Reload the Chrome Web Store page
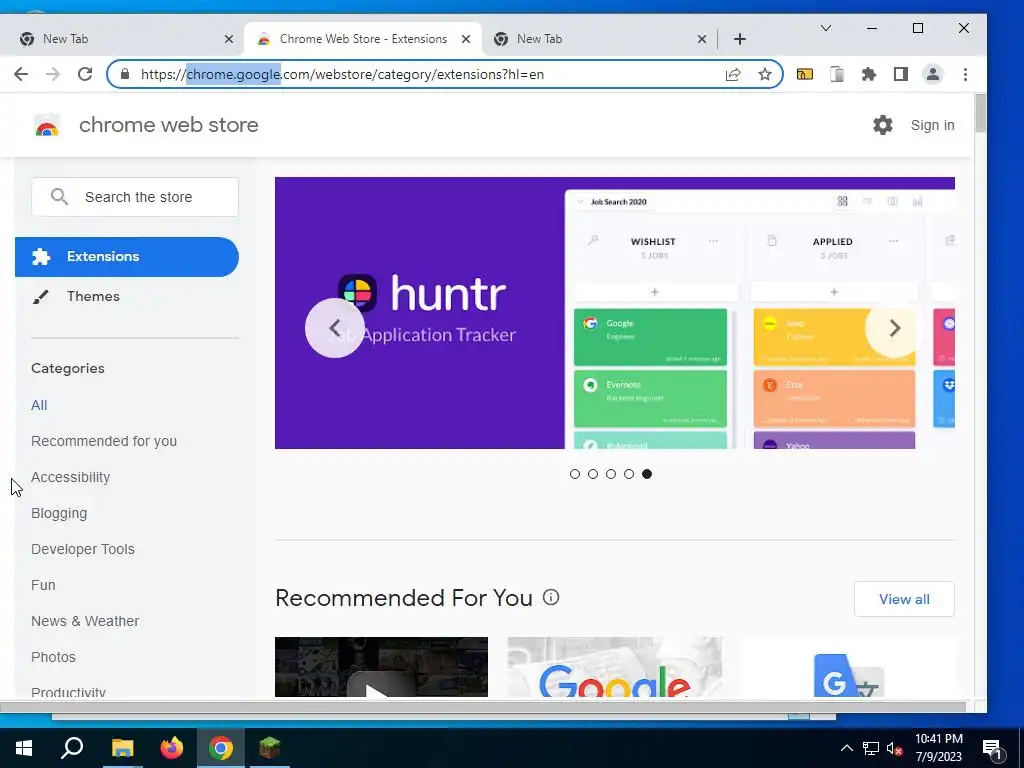Screen dimensions: 1024x768 pos(85,74)
